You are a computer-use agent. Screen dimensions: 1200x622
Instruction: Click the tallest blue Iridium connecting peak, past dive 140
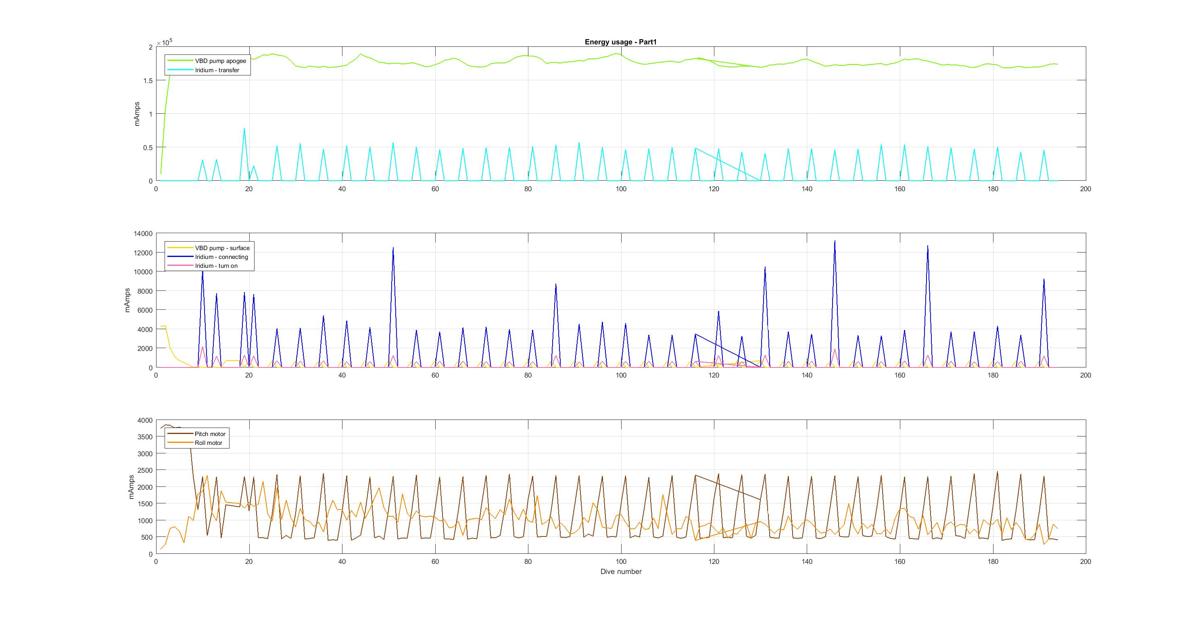click(834, 242)
